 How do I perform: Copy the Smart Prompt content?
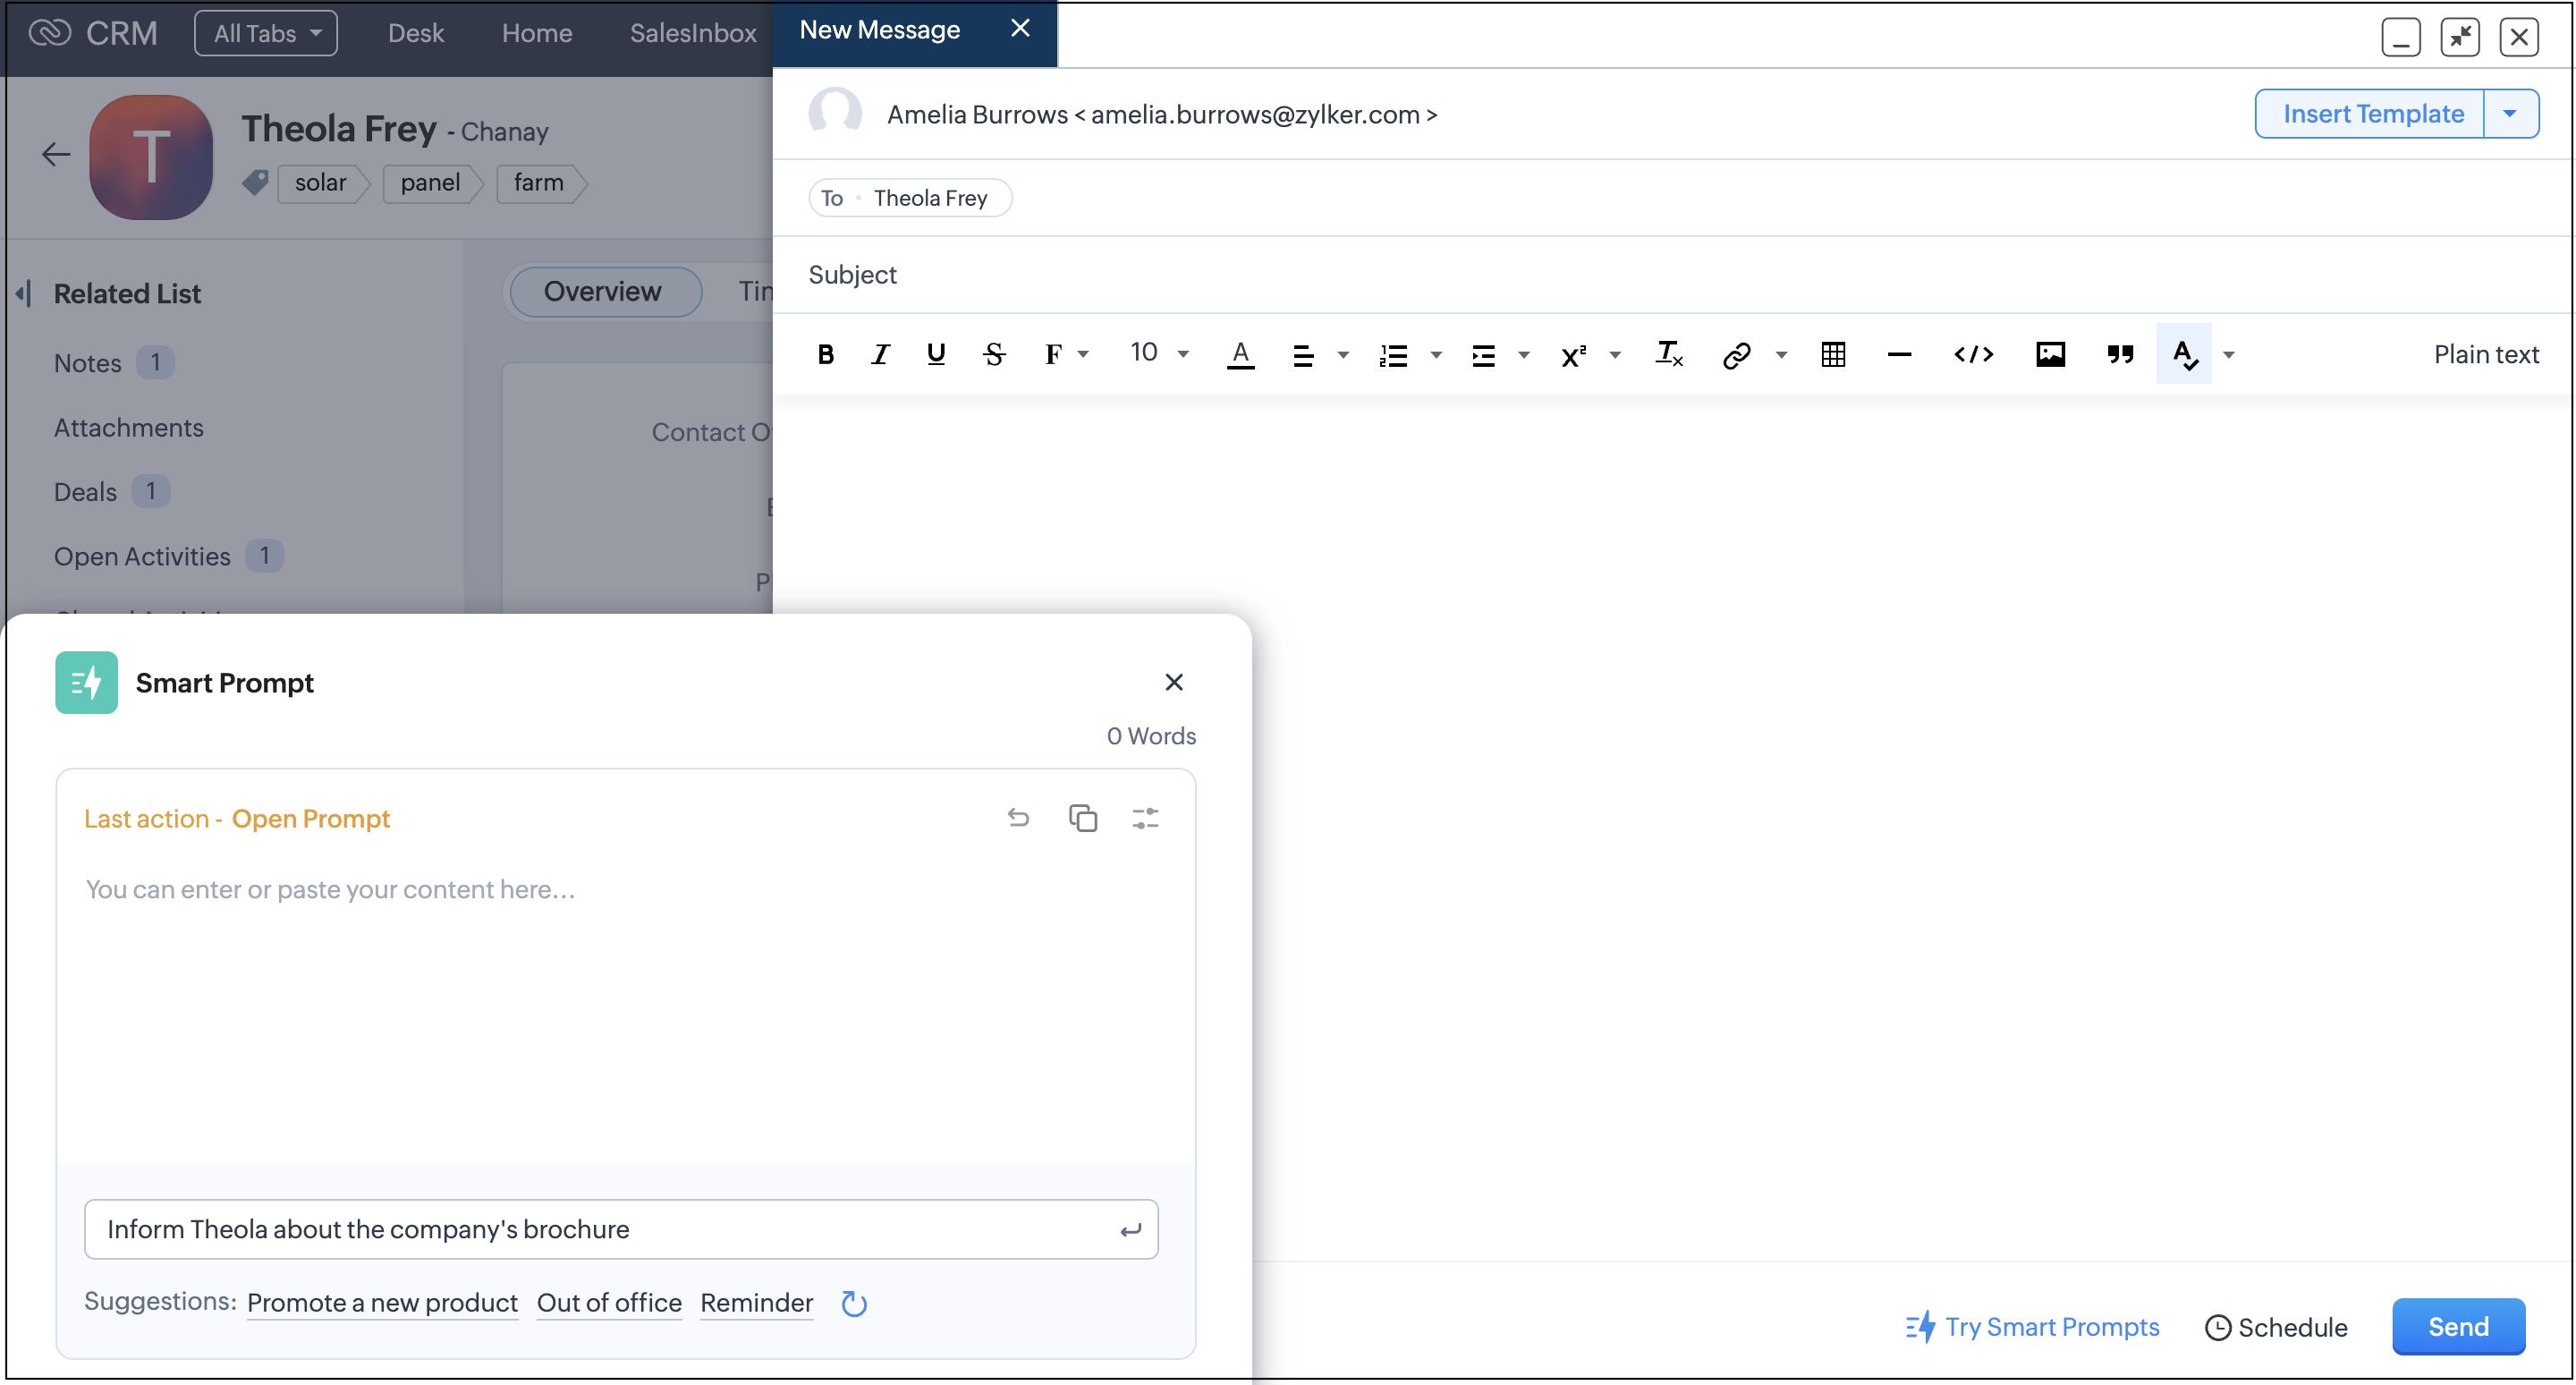[1082, 818]
